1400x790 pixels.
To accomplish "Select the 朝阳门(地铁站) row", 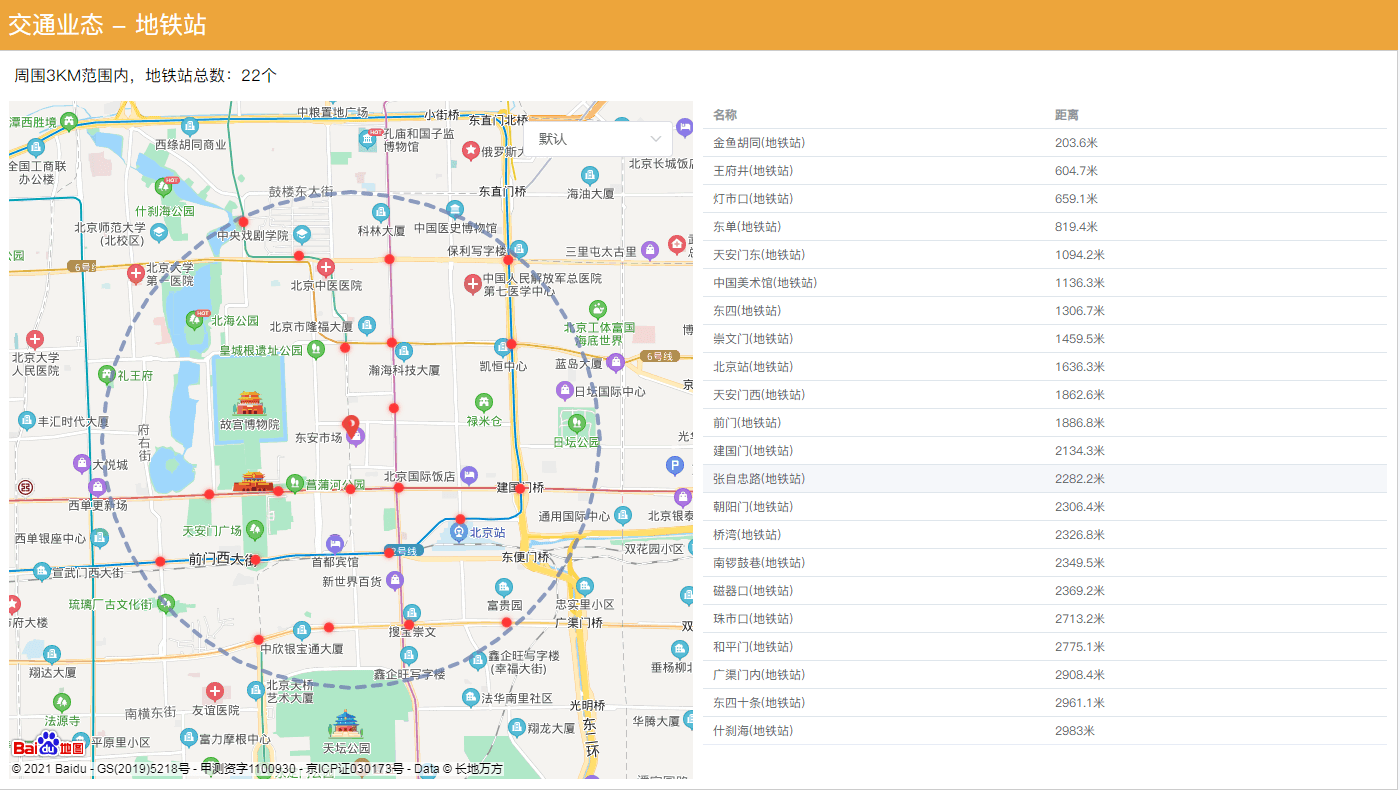I will click(x=1045, y=507).
